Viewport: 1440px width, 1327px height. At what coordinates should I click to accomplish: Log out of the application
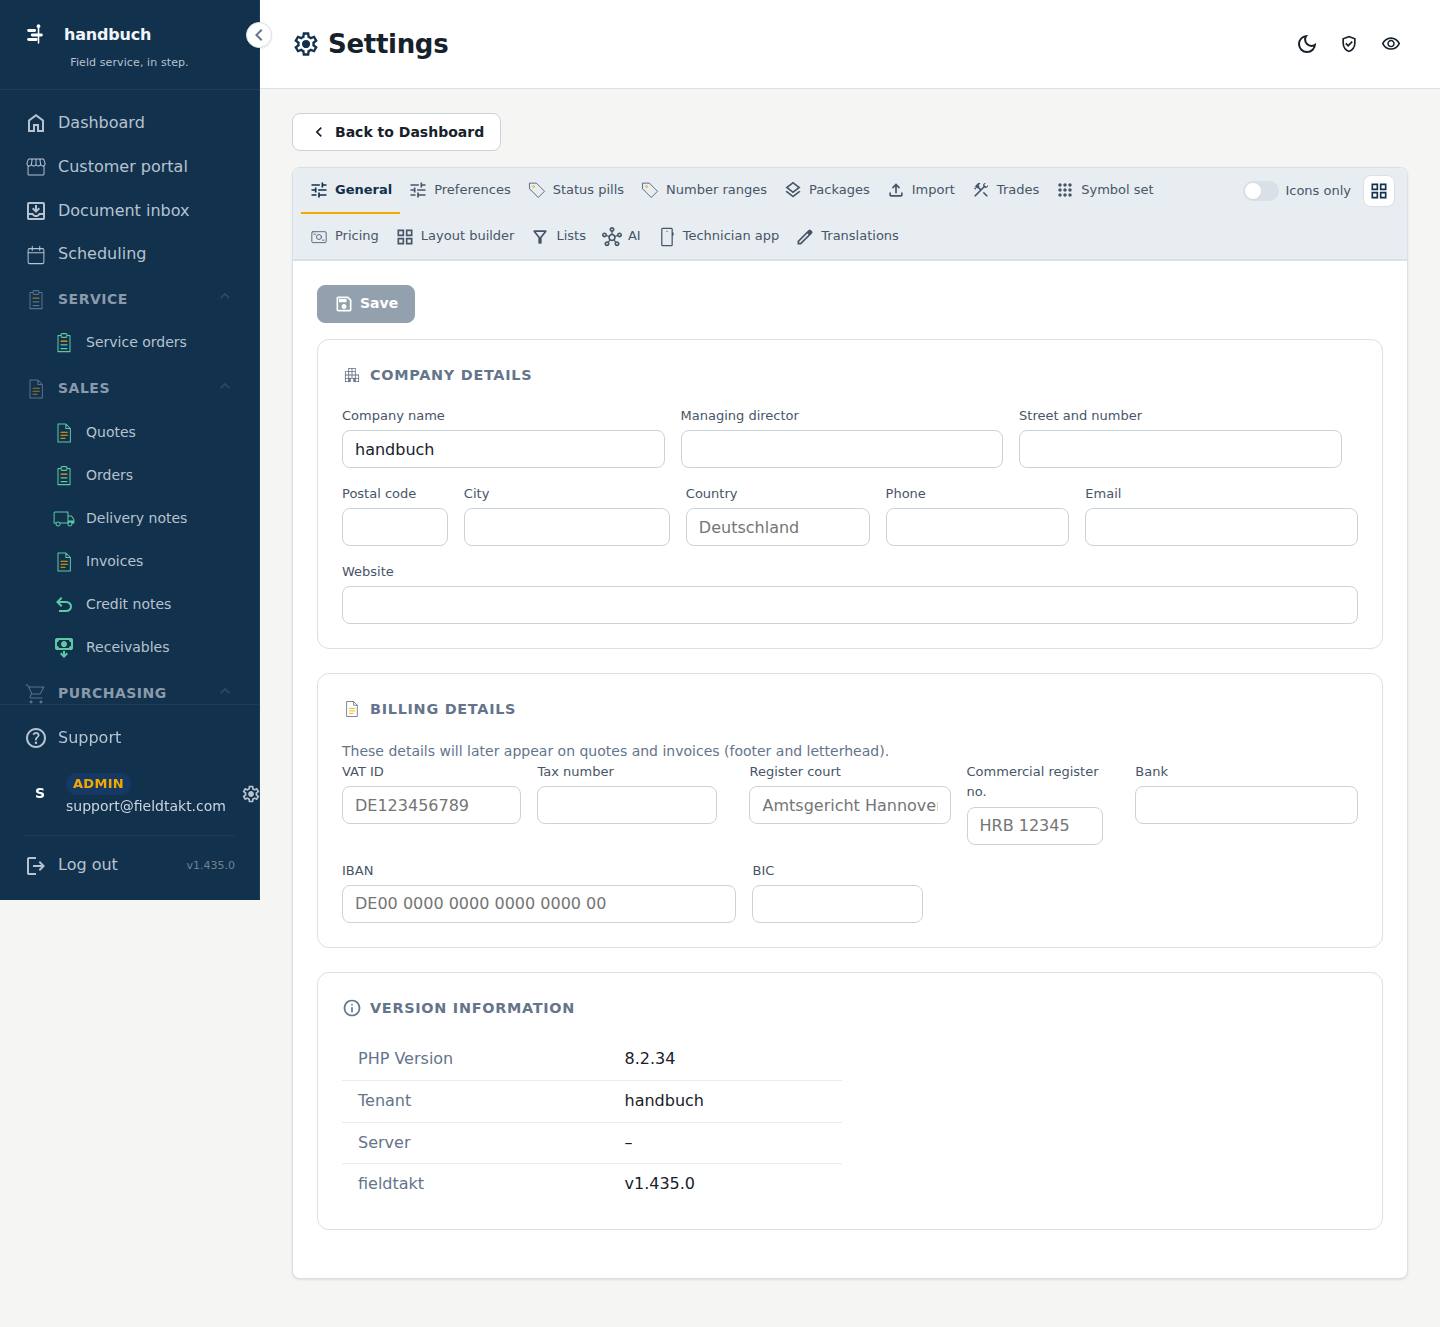coord(88,865)
